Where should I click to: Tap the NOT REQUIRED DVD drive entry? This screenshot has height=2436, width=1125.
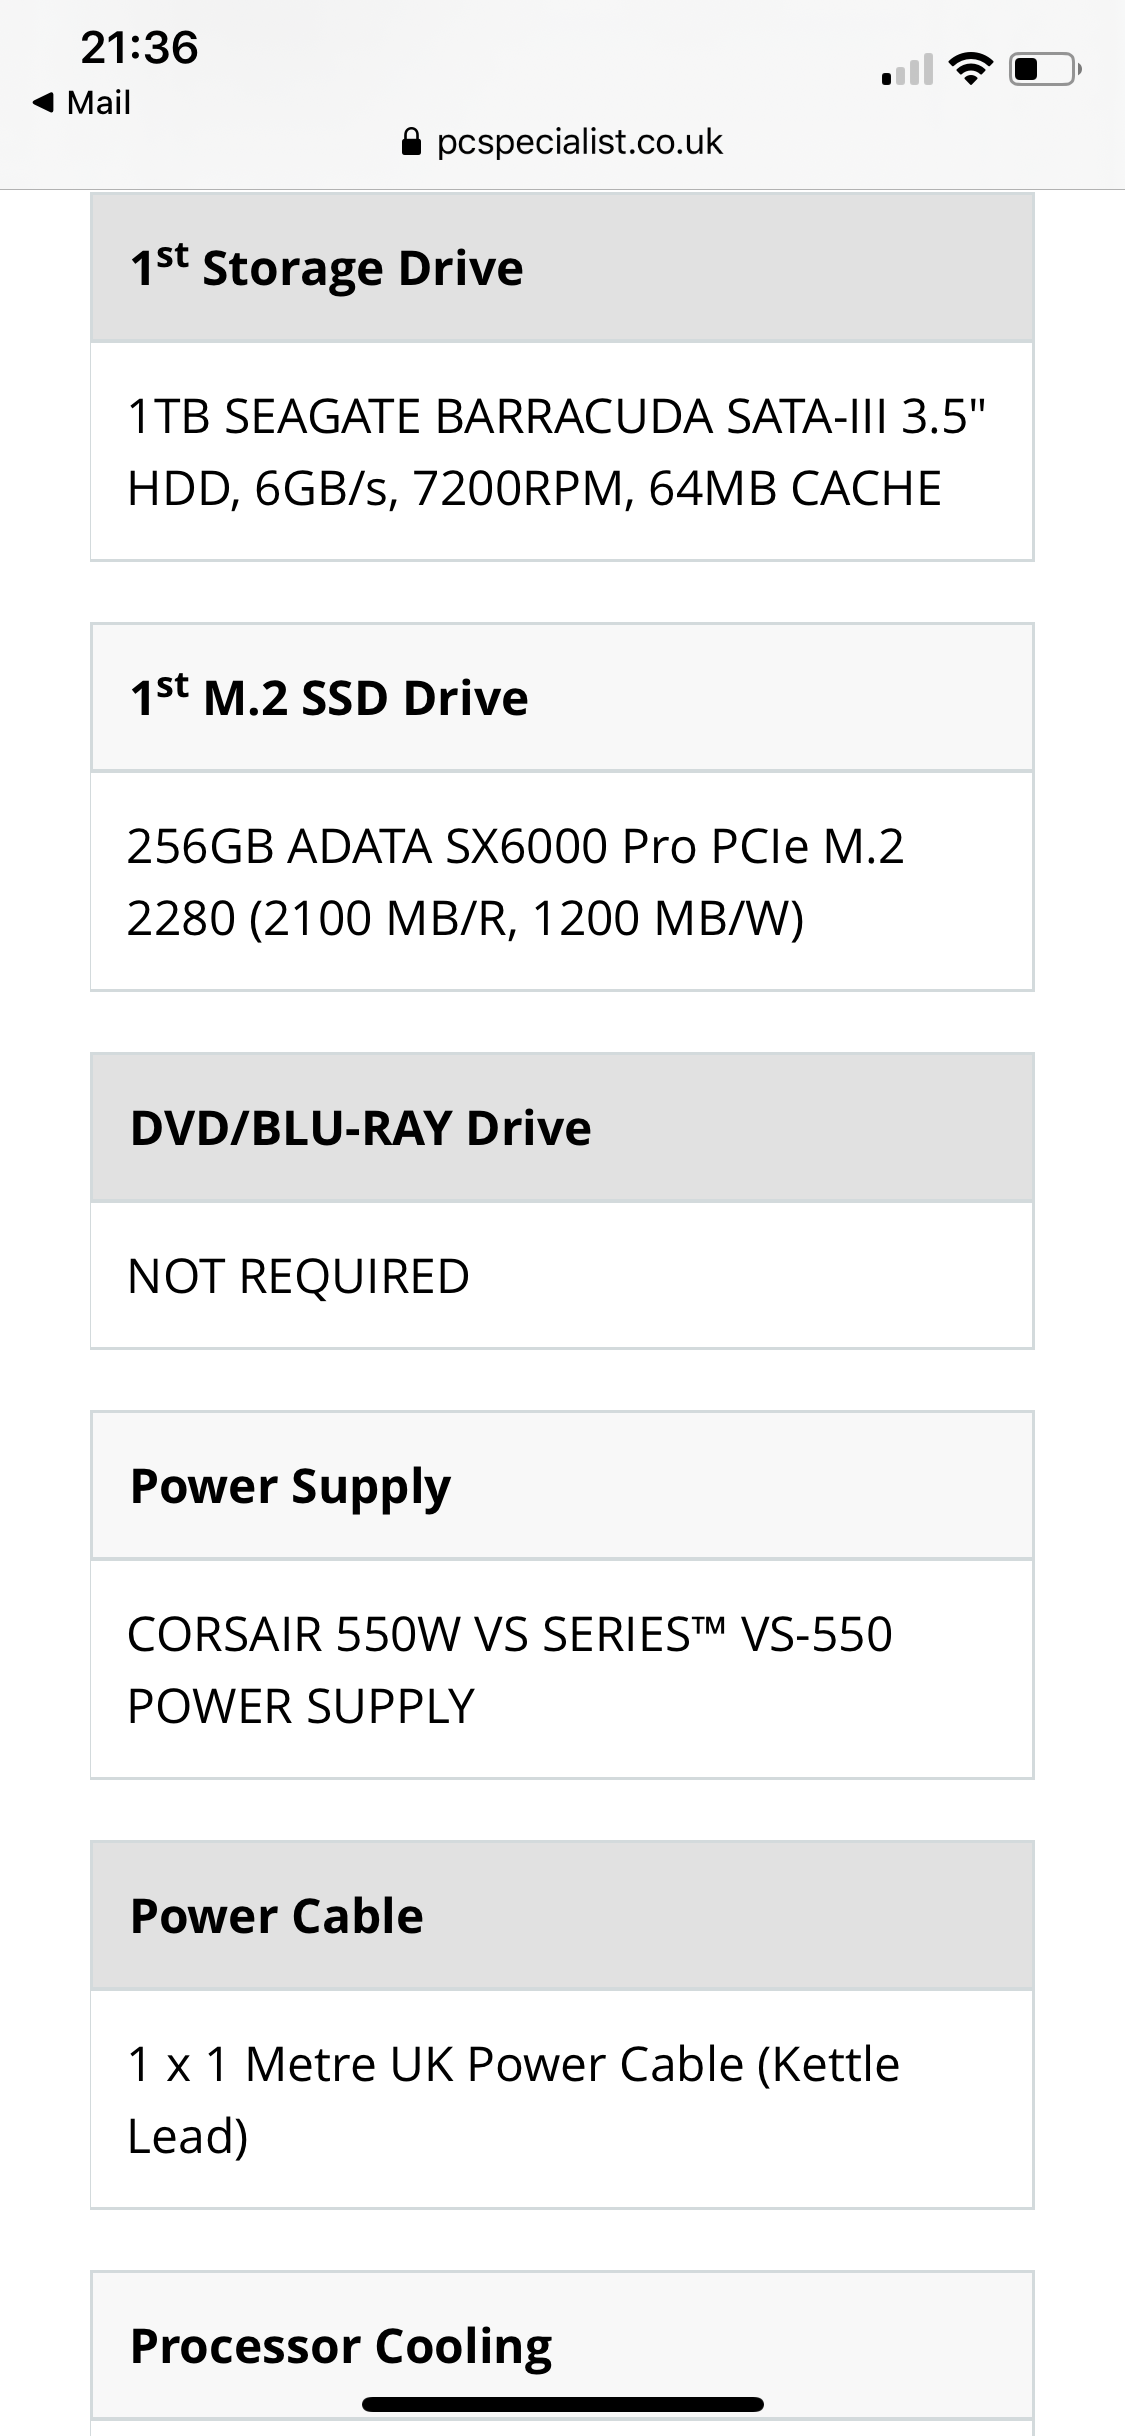(x=562, y=1276)
